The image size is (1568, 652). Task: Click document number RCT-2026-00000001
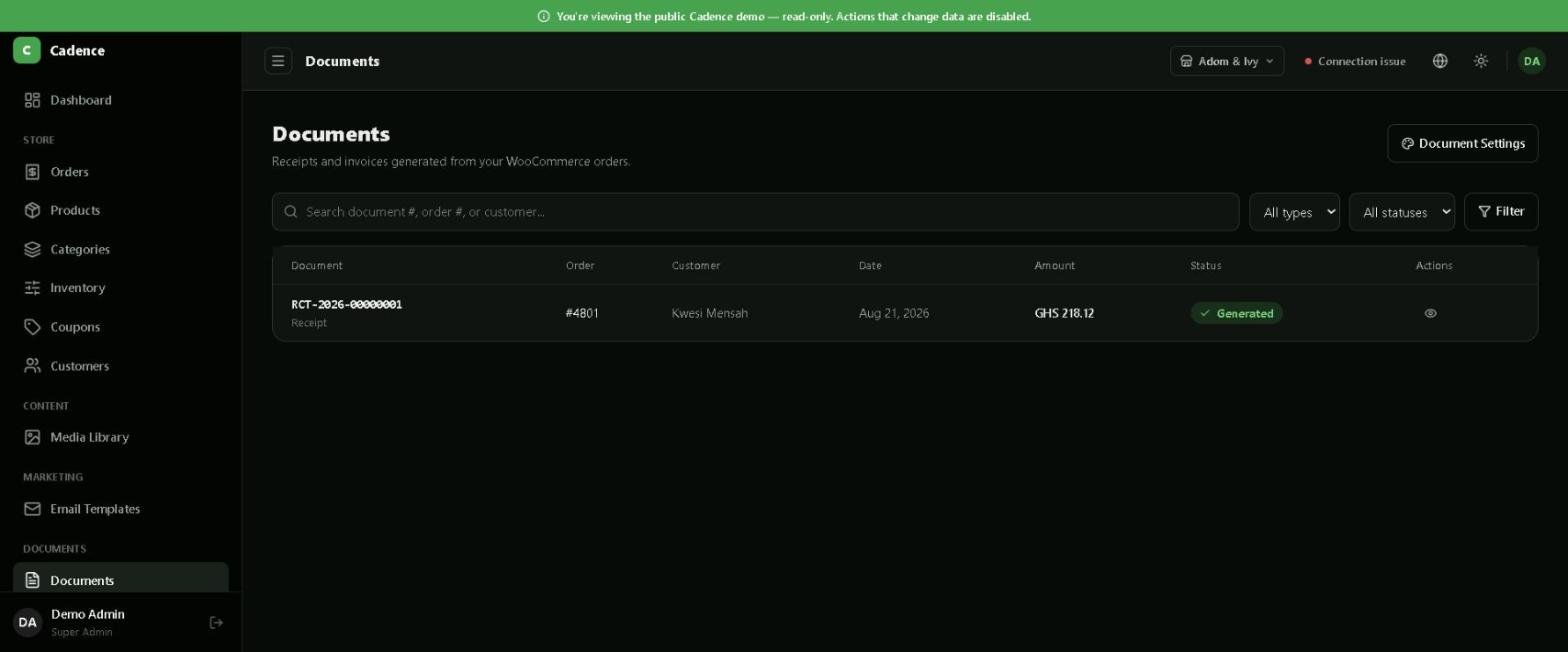pos(346,304)
